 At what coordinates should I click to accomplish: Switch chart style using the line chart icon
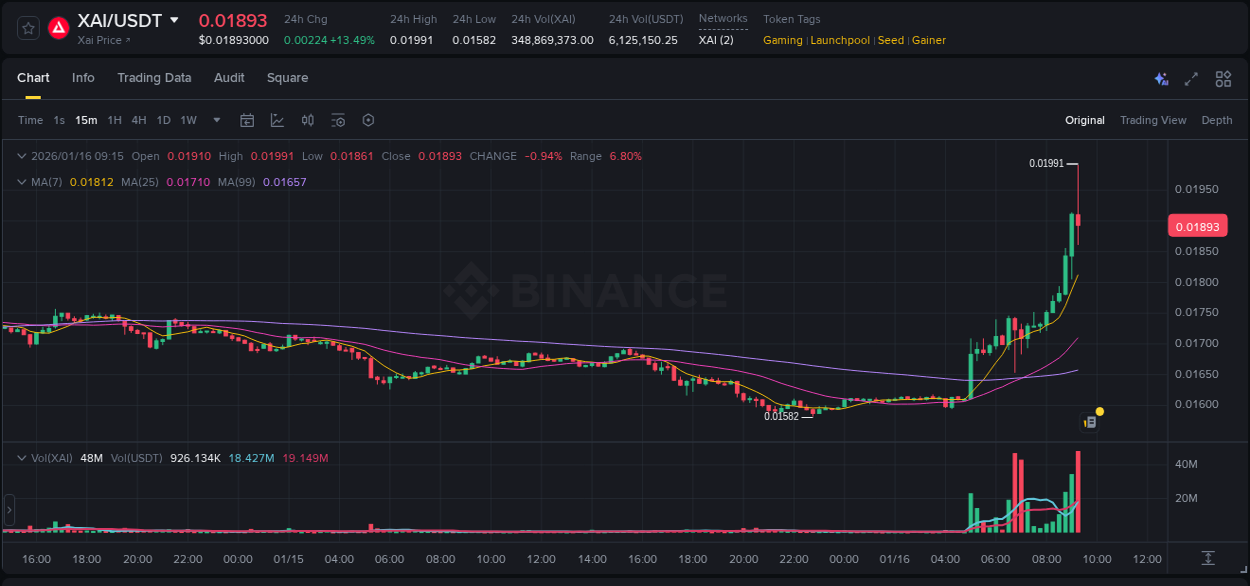[277, 120]
